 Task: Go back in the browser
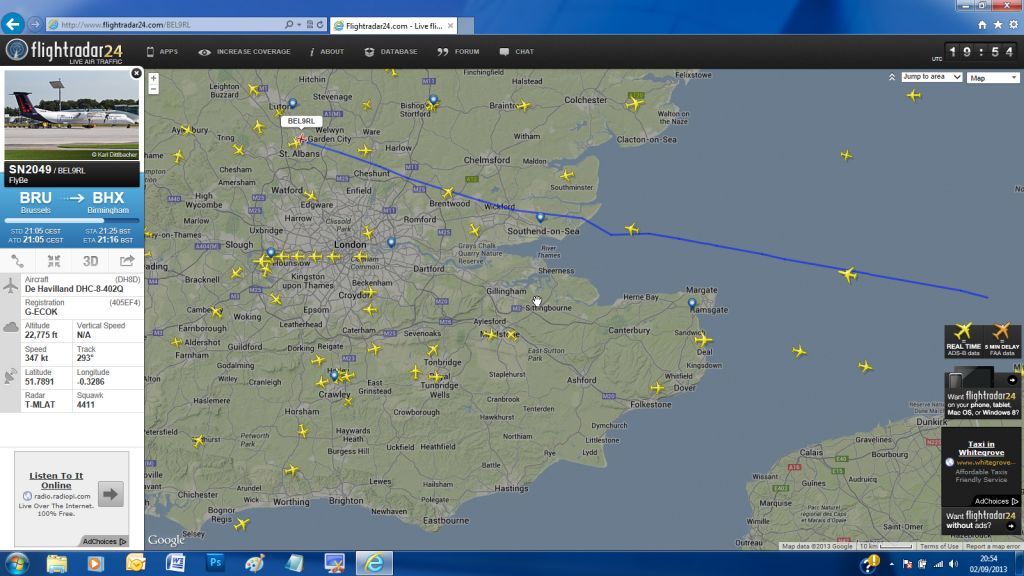tap(12, 24)
